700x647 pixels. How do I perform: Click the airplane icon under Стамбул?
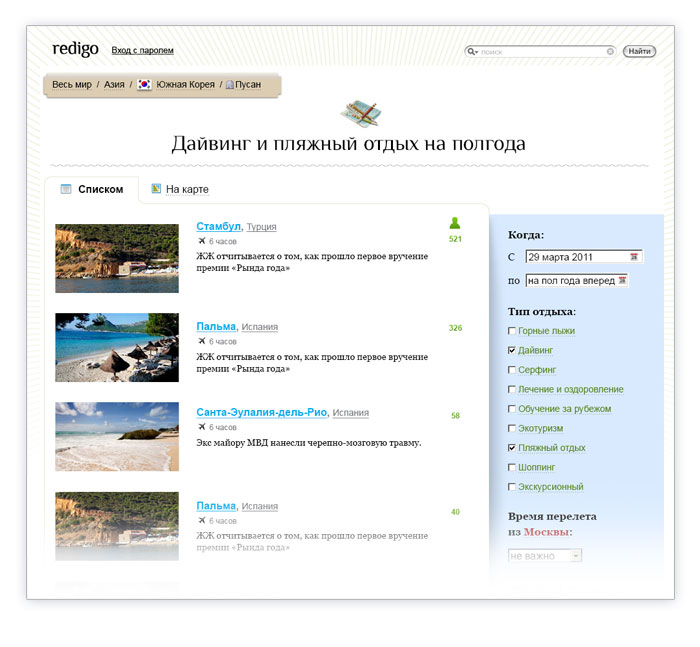tap(202, 242)
